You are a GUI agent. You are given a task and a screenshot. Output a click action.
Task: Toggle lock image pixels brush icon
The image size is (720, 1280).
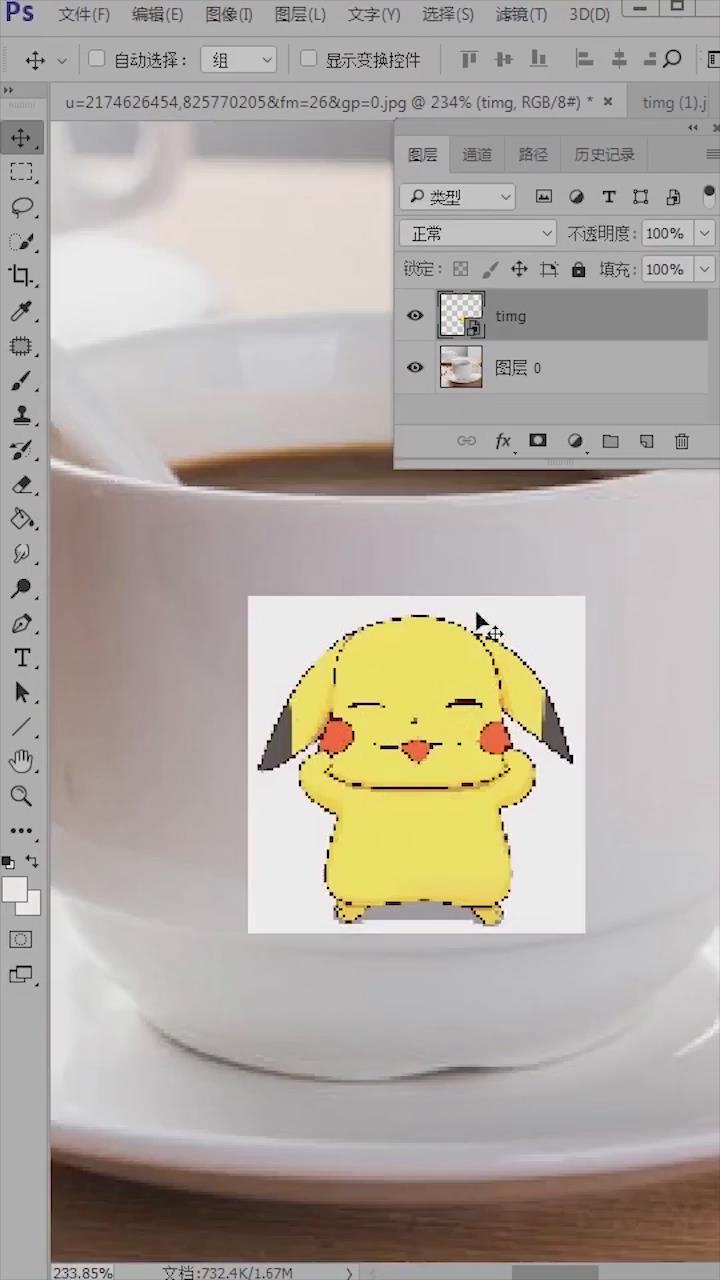tap(490, 269)
